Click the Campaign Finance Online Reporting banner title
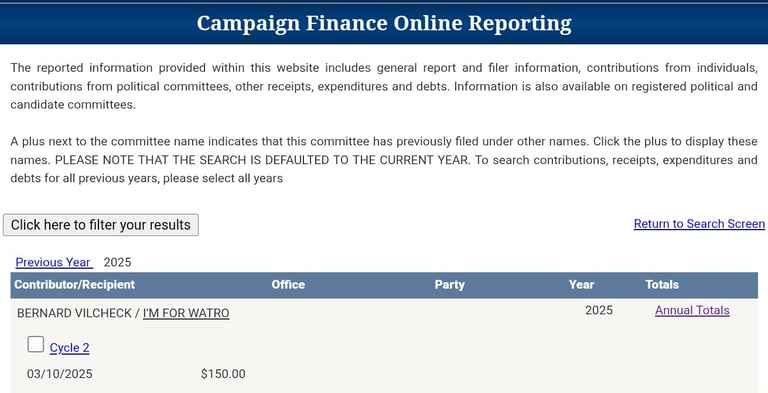The width and height of the screenshot is (768, 393). tap(384, 24)
